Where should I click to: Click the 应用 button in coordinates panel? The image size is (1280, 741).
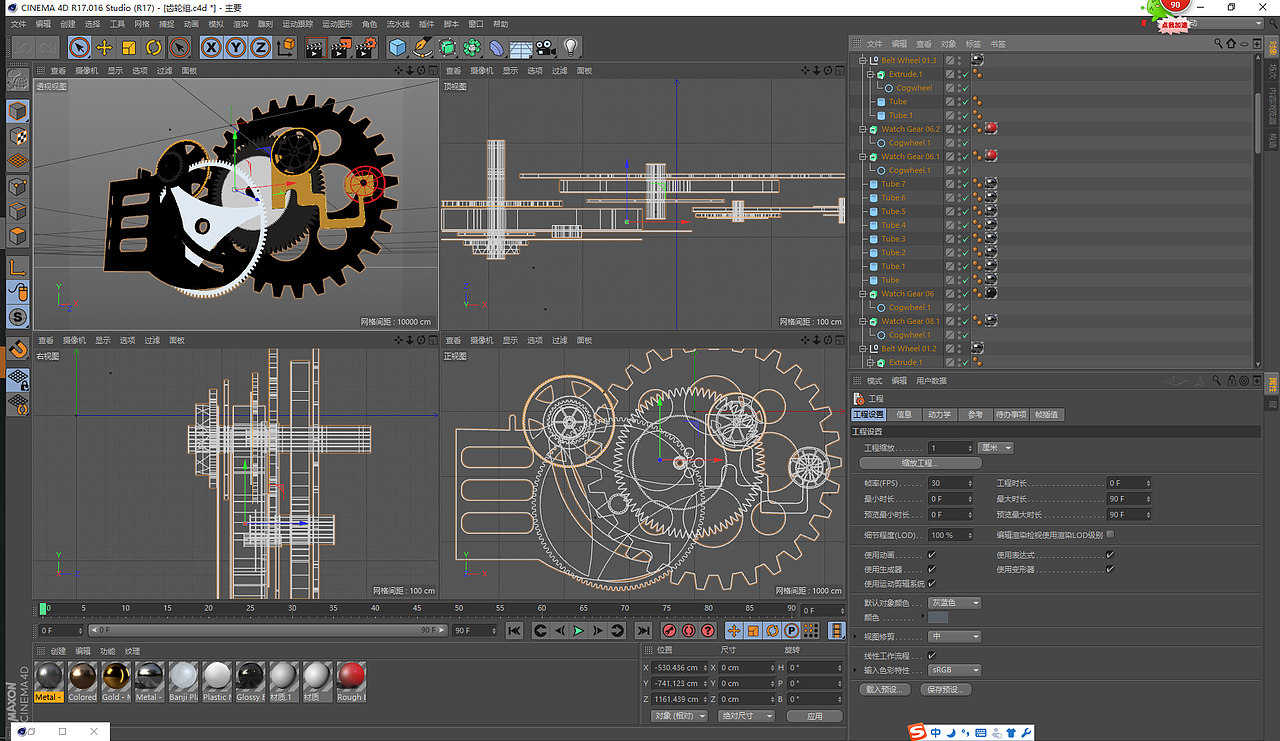(814, 716)
